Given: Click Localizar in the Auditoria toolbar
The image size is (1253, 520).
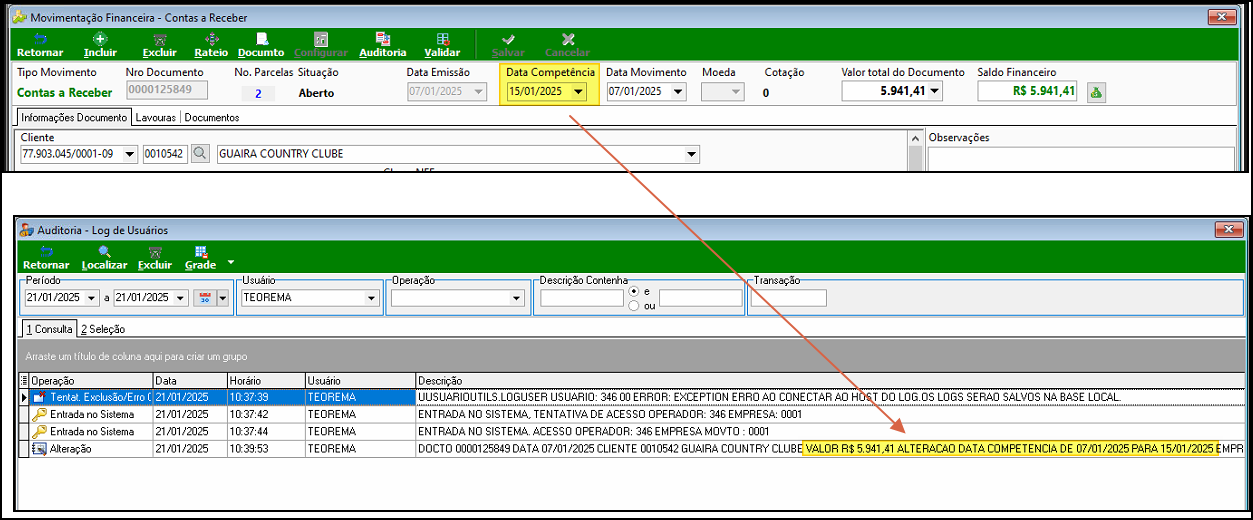Looking at the screenshot, I should pyautogui.click(x=105, y=258).
